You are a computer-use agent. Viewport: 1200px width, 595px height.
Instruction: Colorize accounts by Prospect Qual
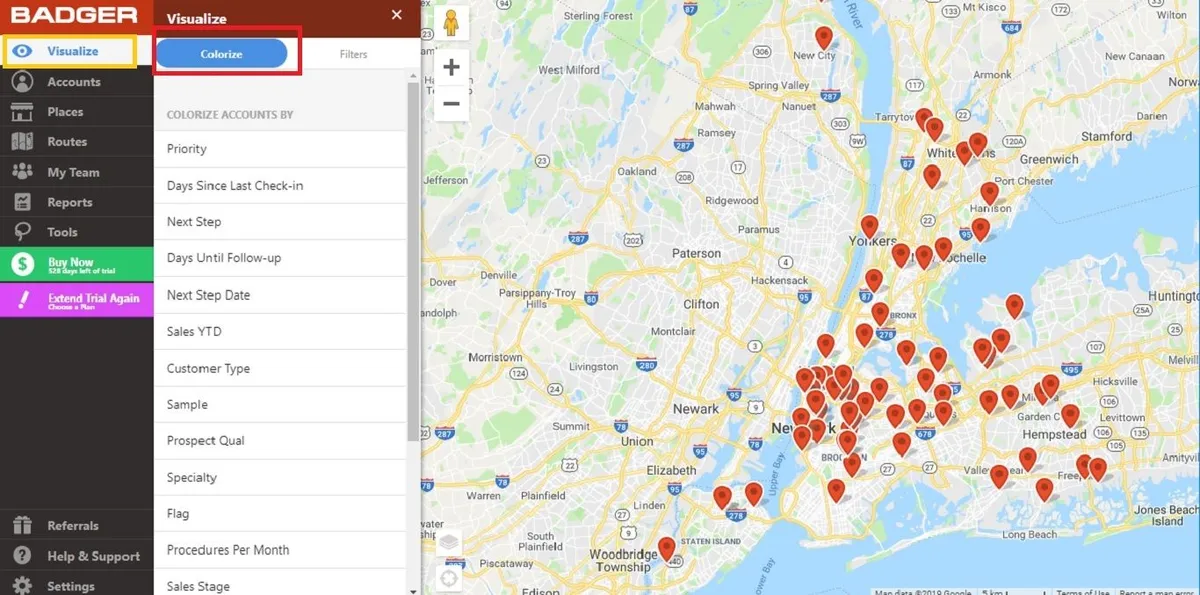[280, 440]
